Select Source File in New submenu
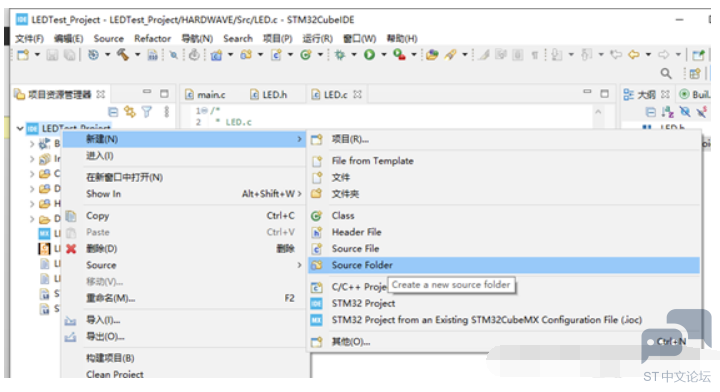Screen dimensions: 720x392 click(504, 249)
